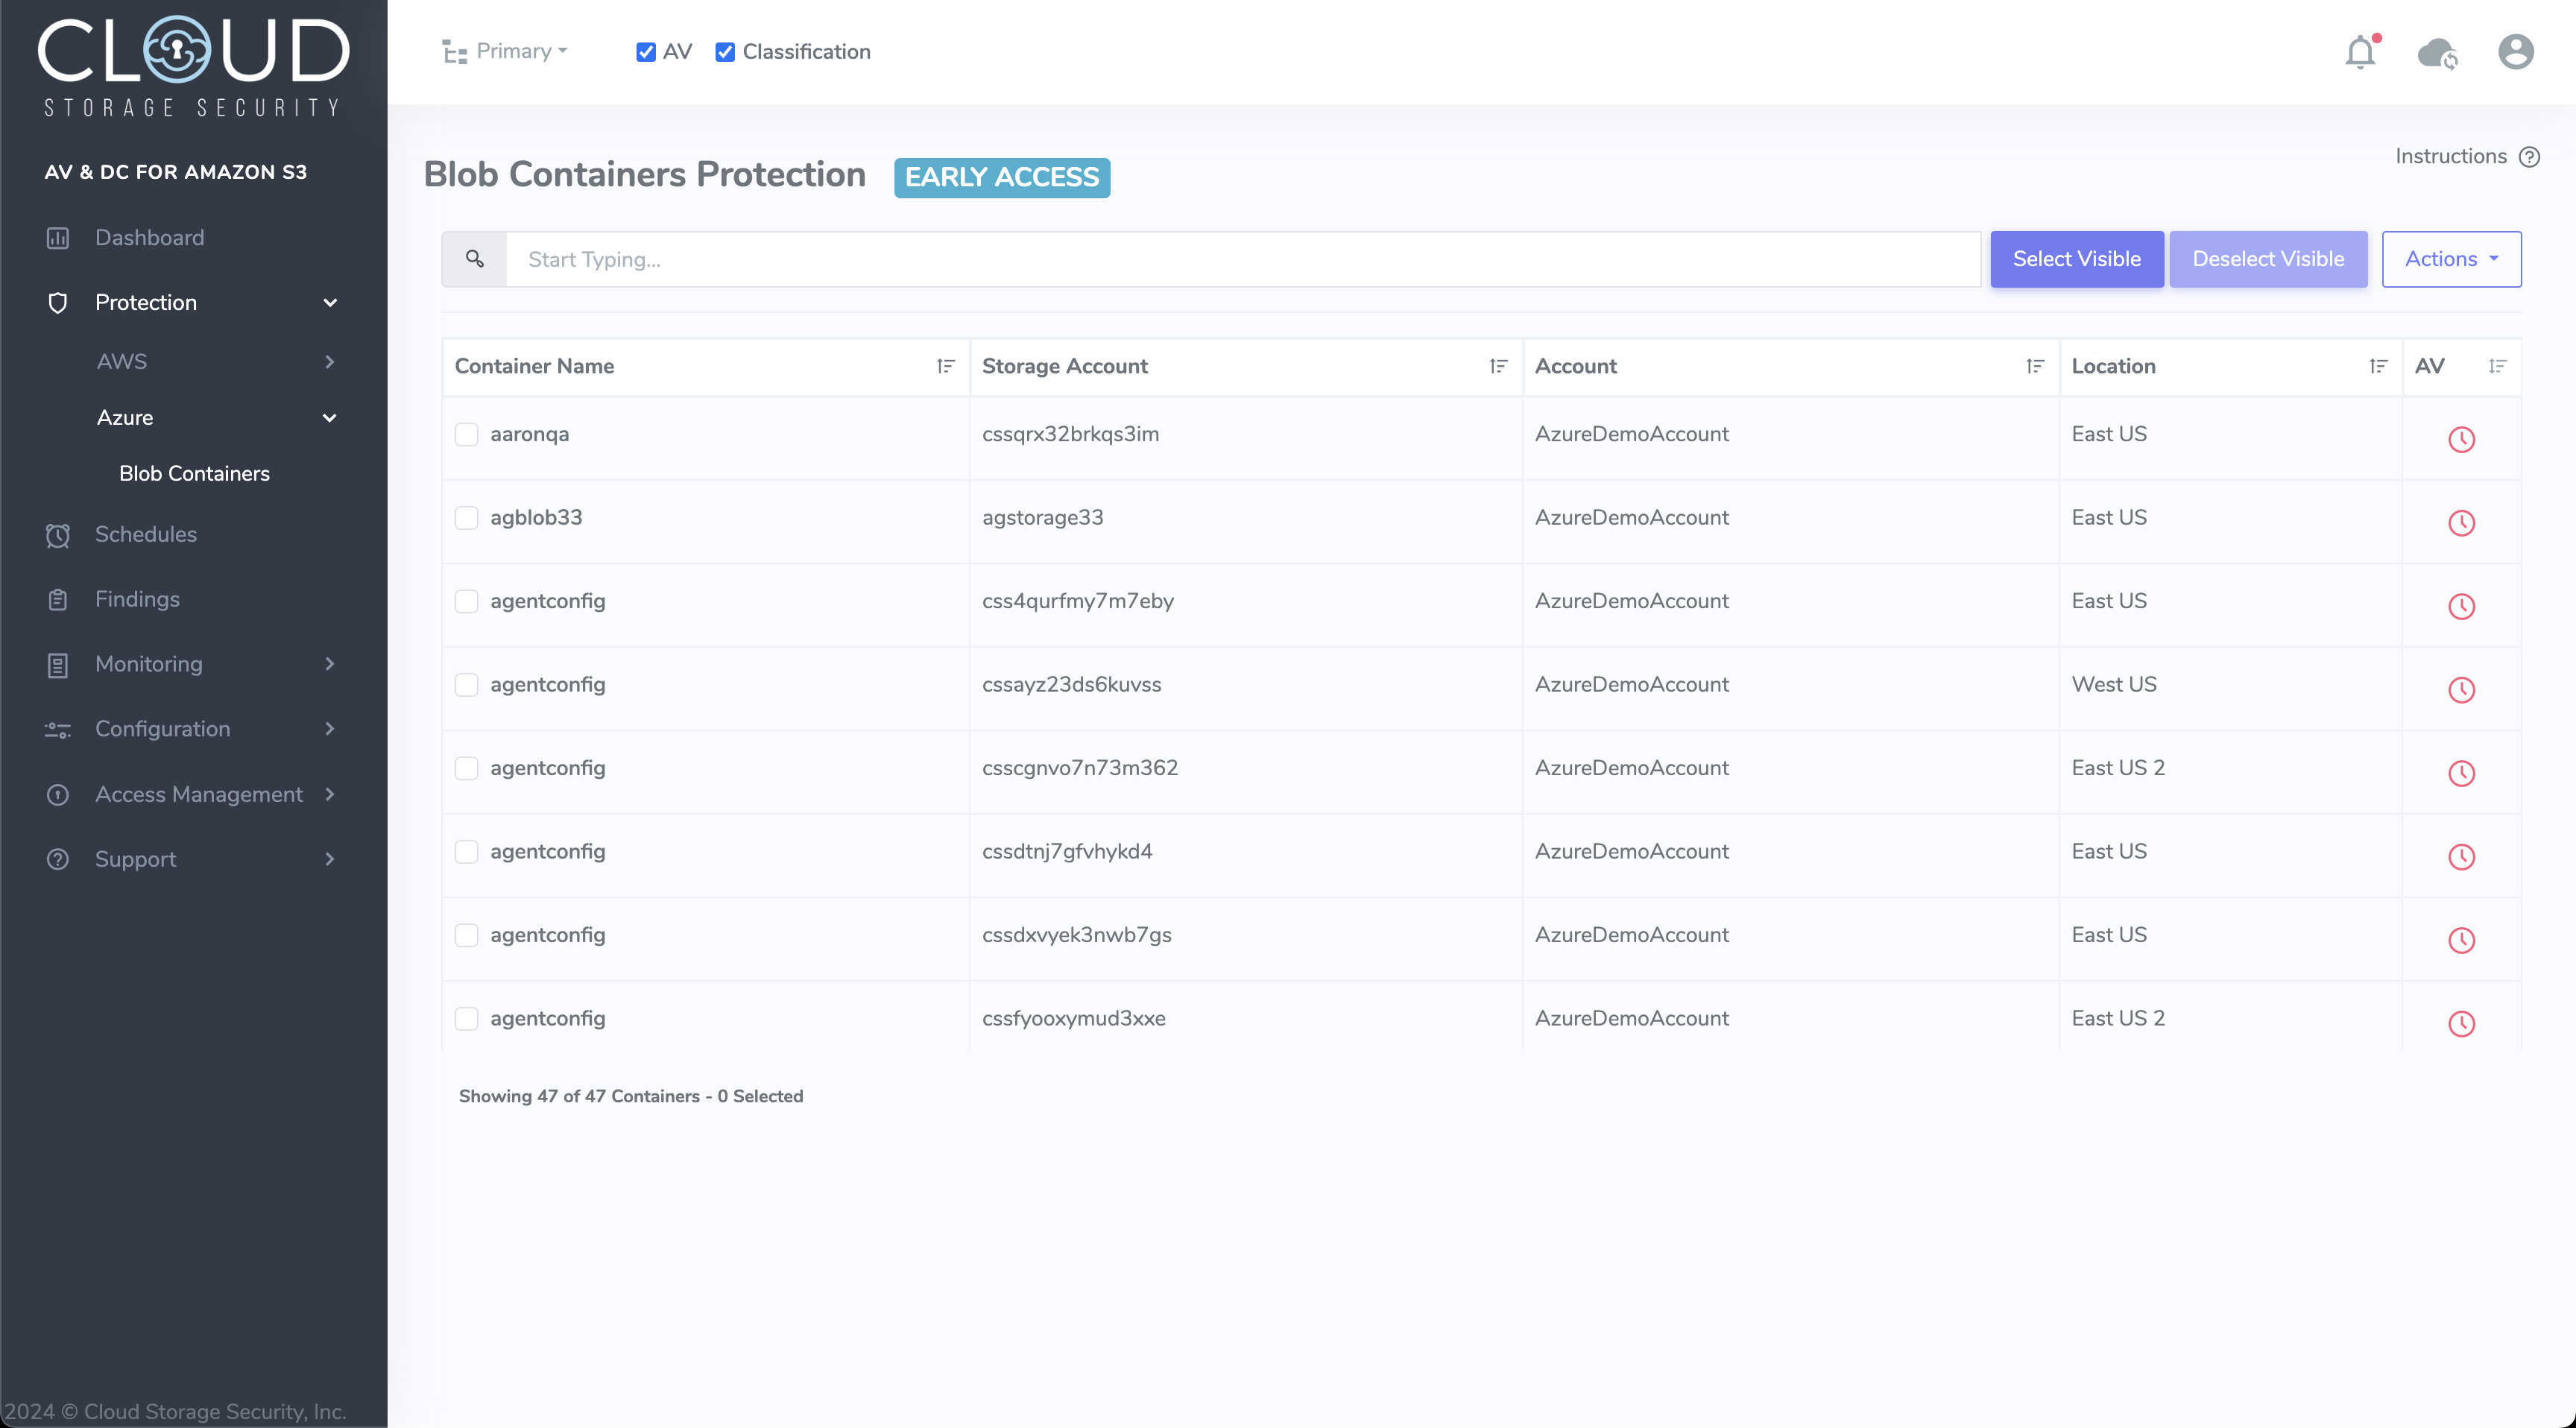Sort by AV column icon
Viewport: 2576px width, 1428px height.
point(2497,366)
